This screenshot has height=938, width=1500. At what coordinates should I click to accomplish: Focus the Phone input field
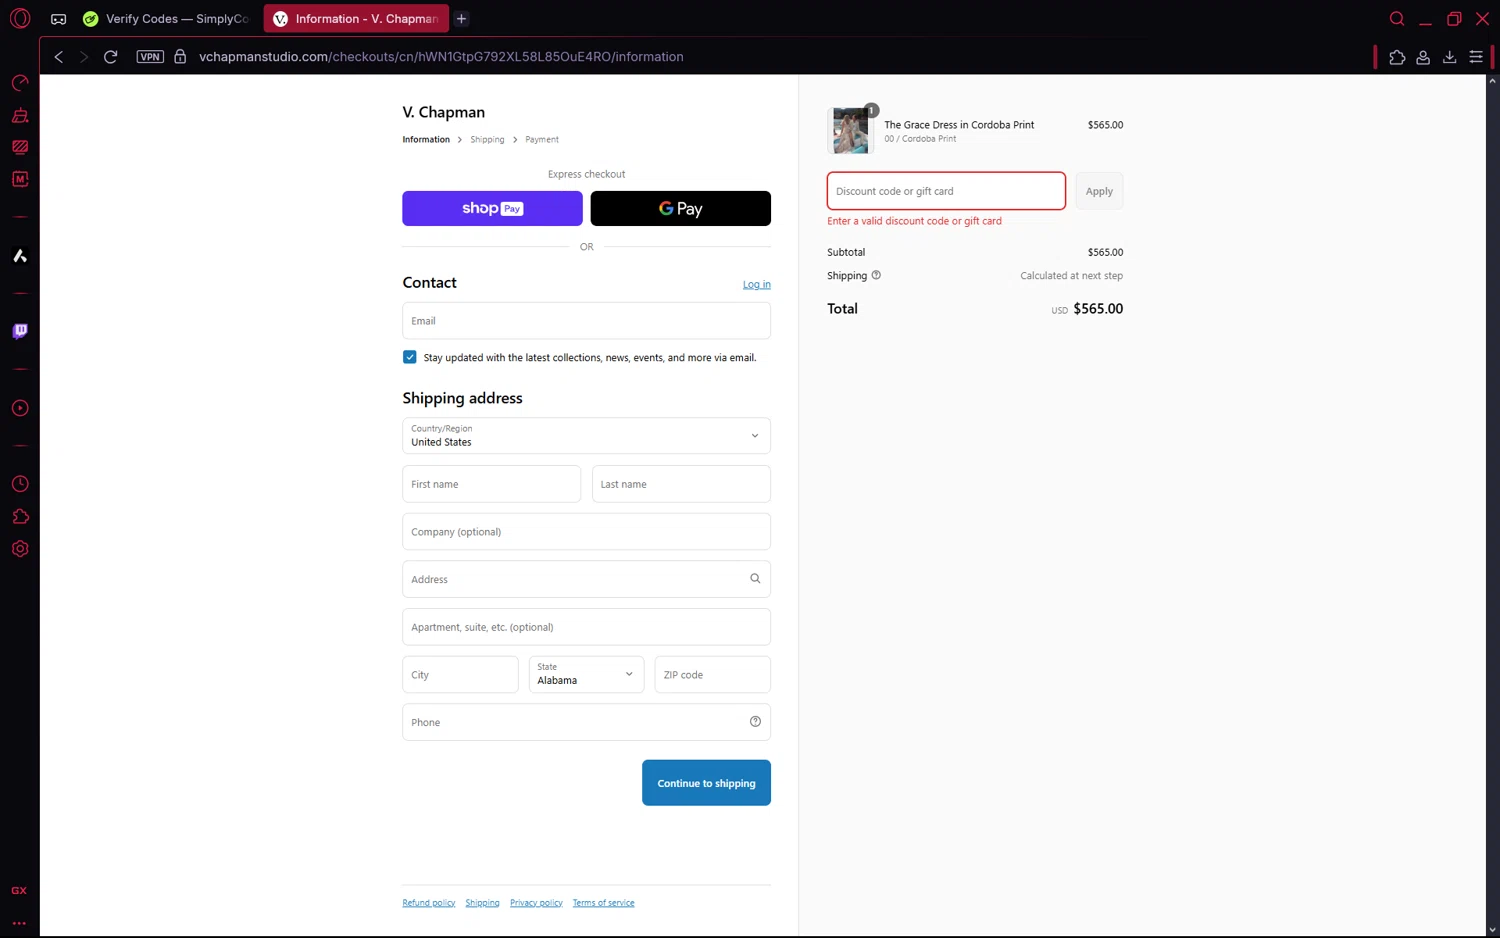(x=586, y=722)
